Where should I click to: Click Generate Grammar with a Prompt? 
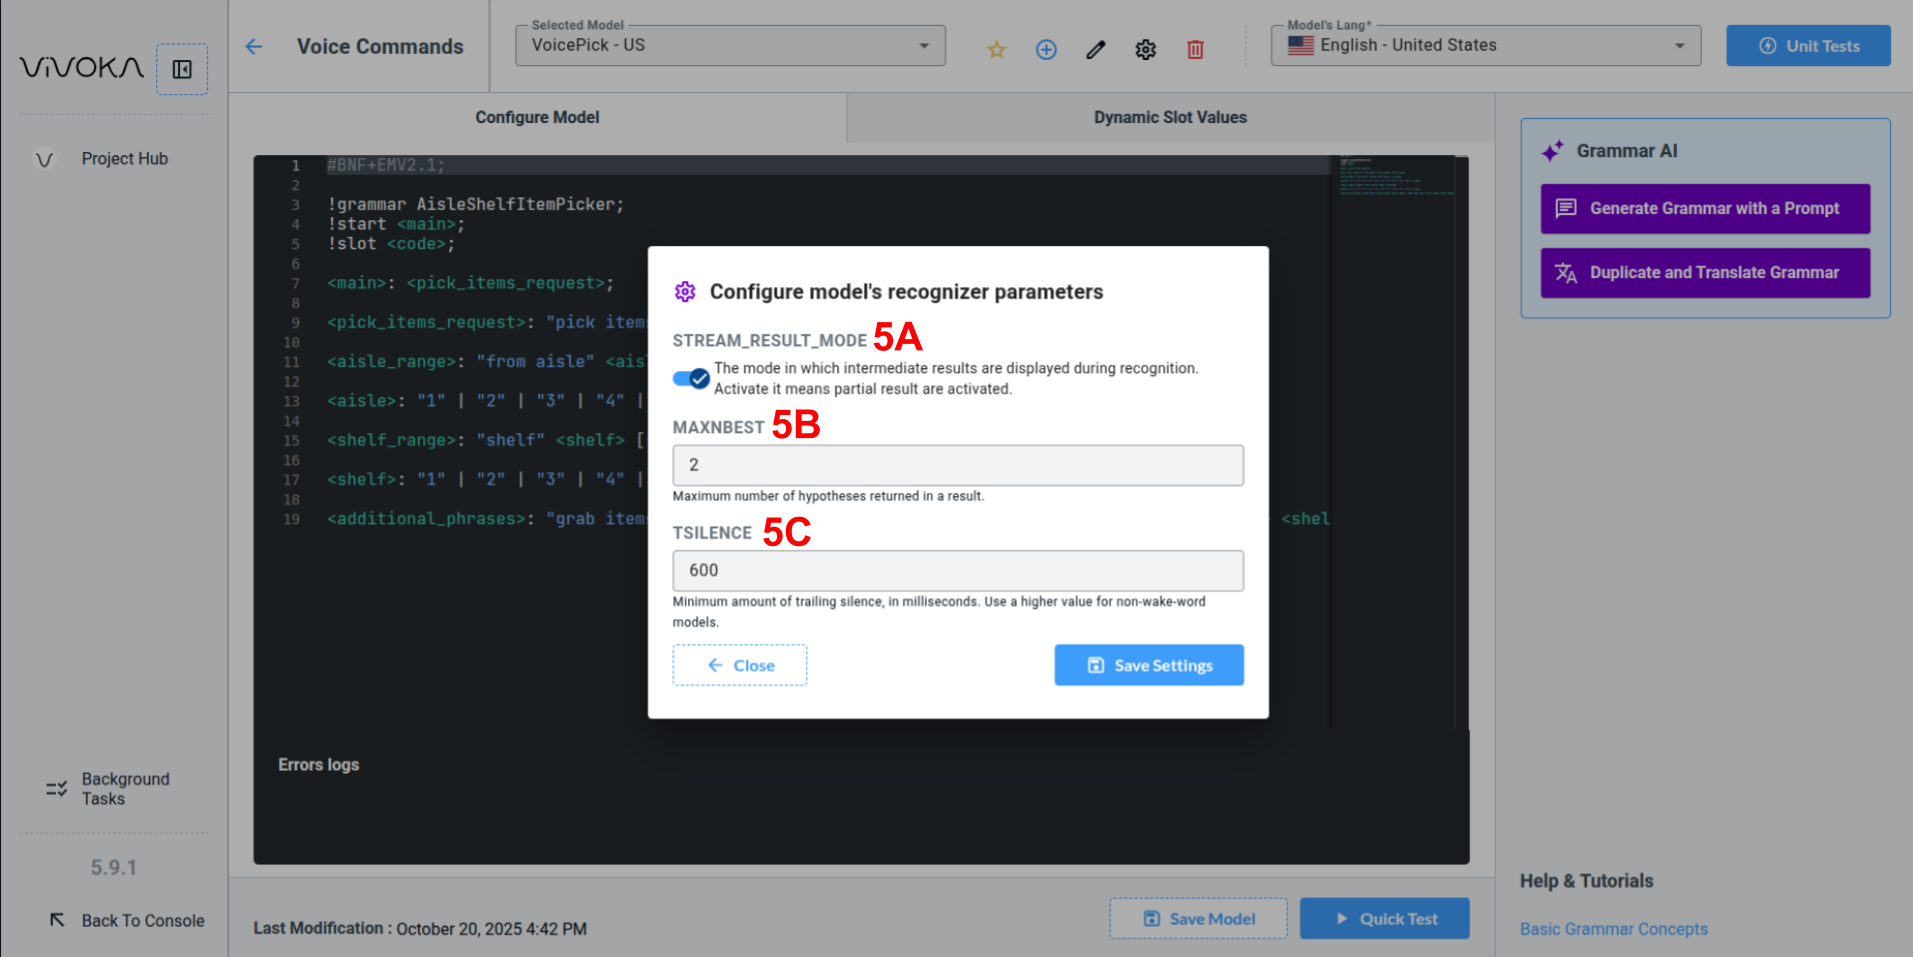click(1705, 208)
